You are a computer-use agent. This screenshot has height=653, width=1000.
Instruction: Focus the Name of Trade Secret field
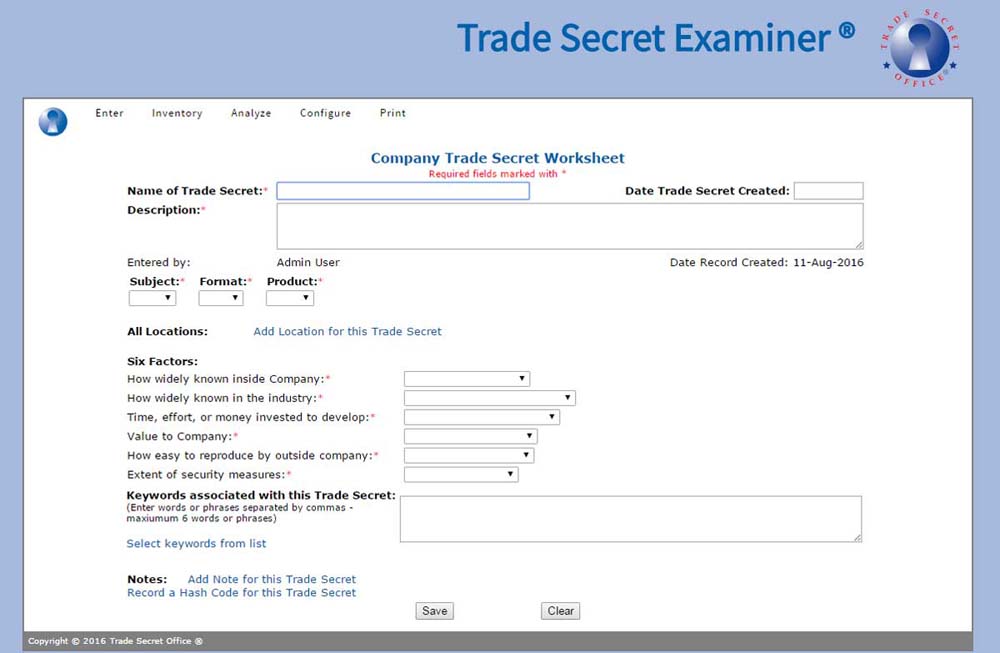click(403, 191)
